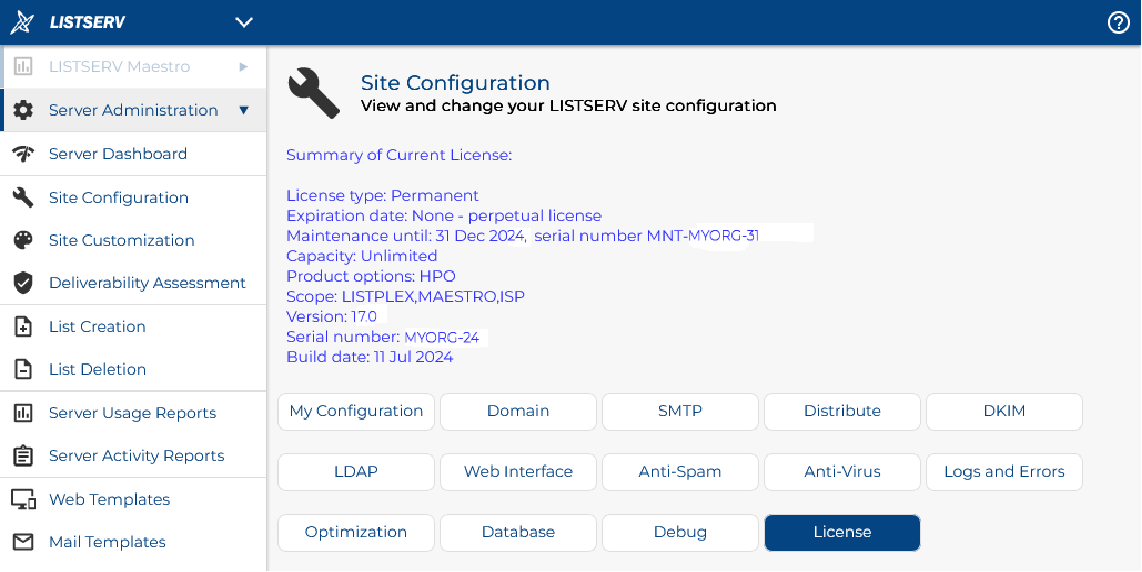
Task: Expand the LISTSERV Maestro menu arrow
Action: (244, 66)
